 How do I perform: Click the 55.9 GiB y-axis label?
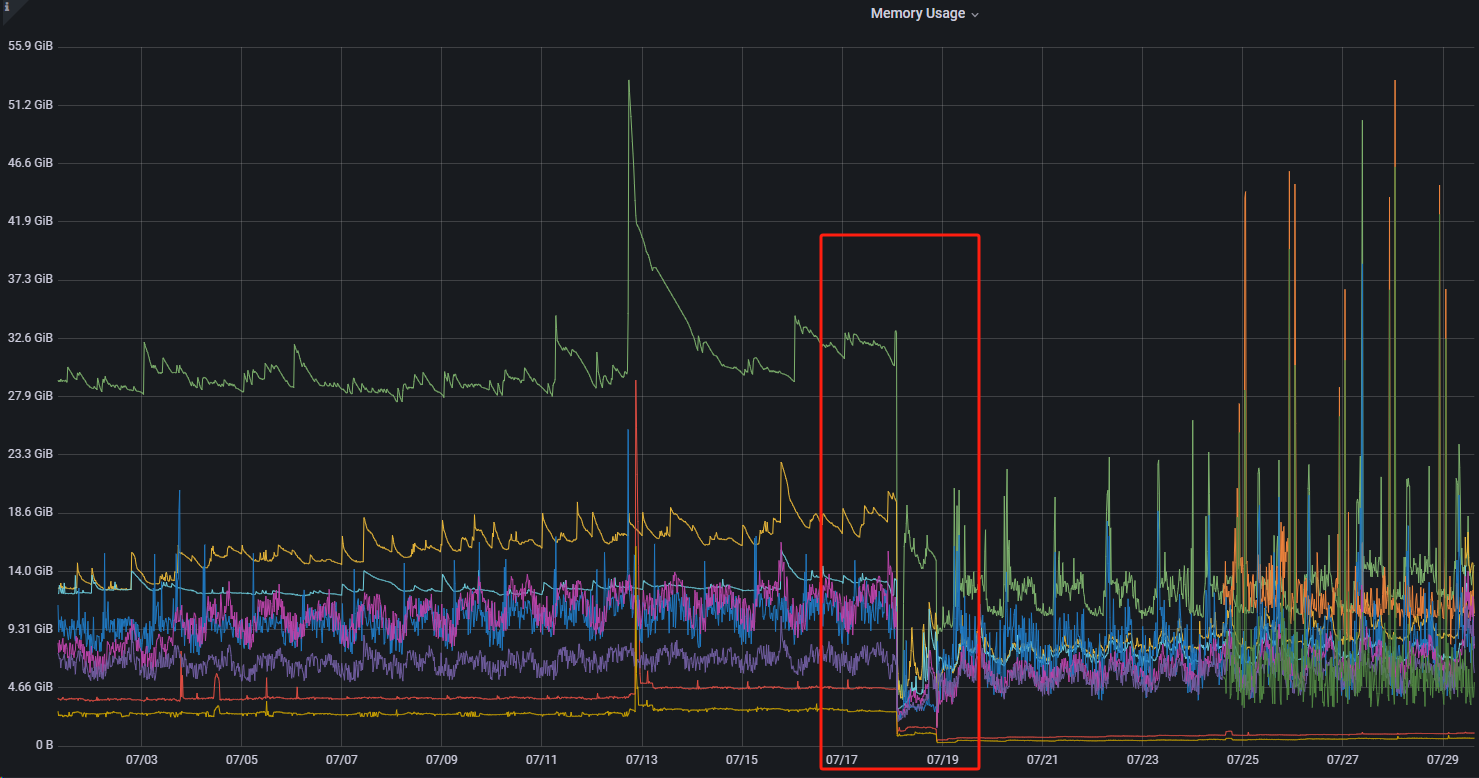[29, 46]
